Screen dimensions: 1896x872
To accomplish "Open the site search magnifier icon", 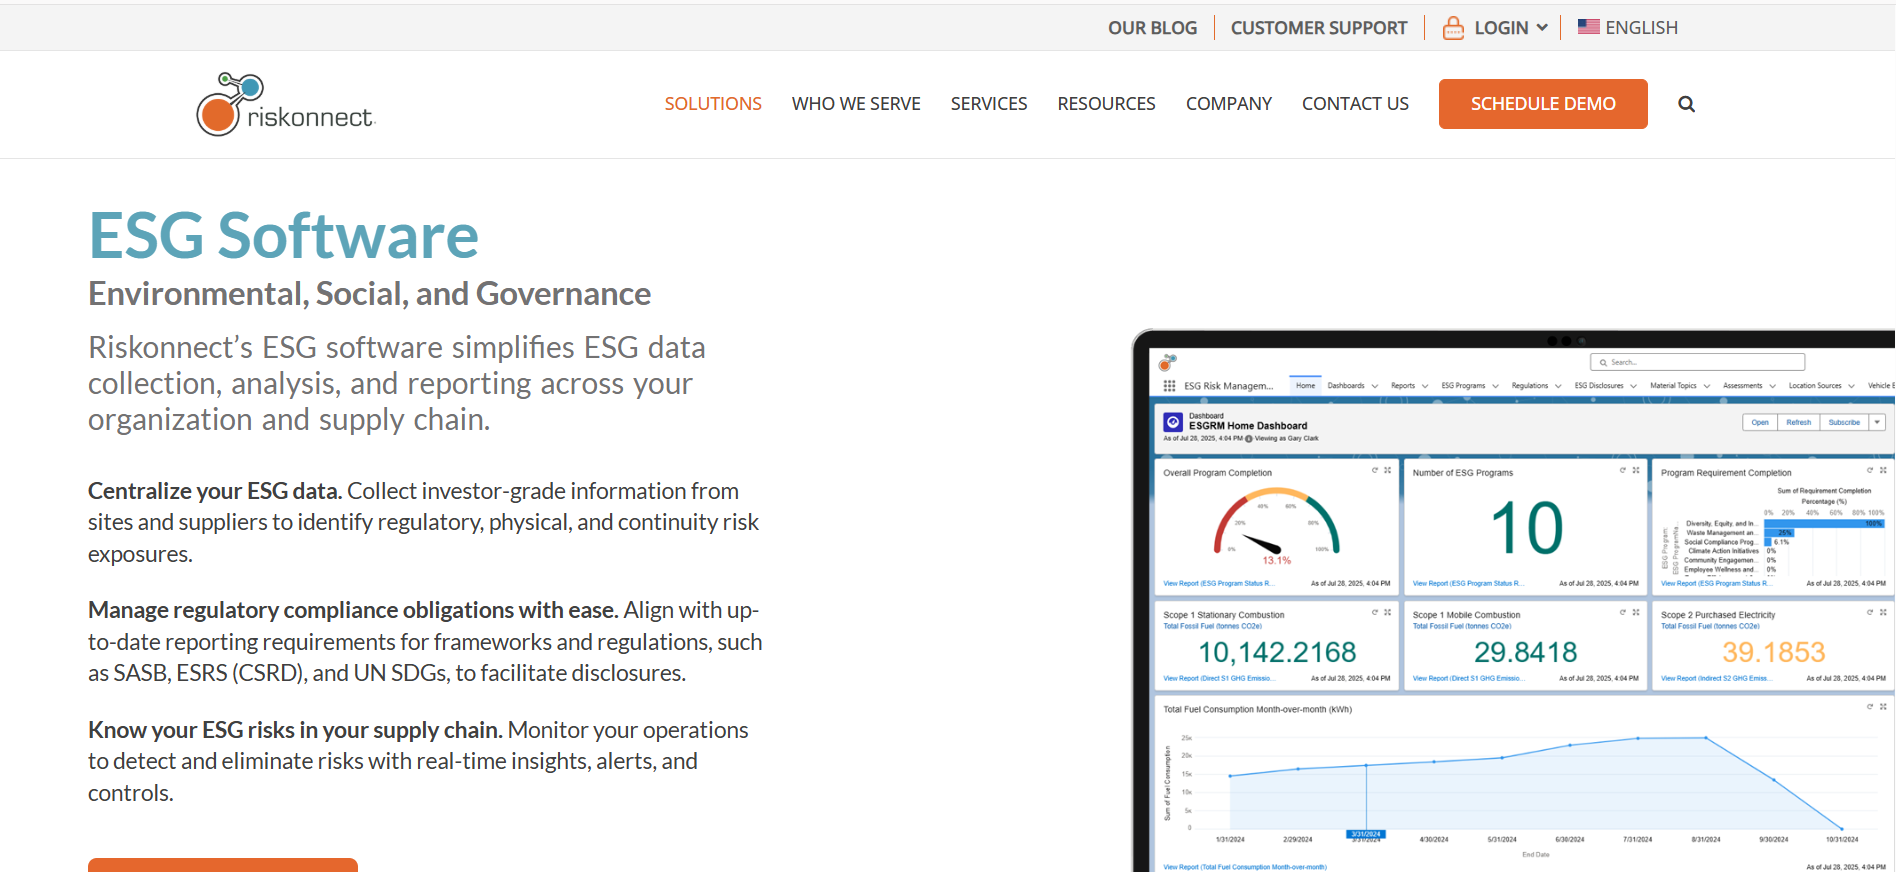I will pos(1686,104).
